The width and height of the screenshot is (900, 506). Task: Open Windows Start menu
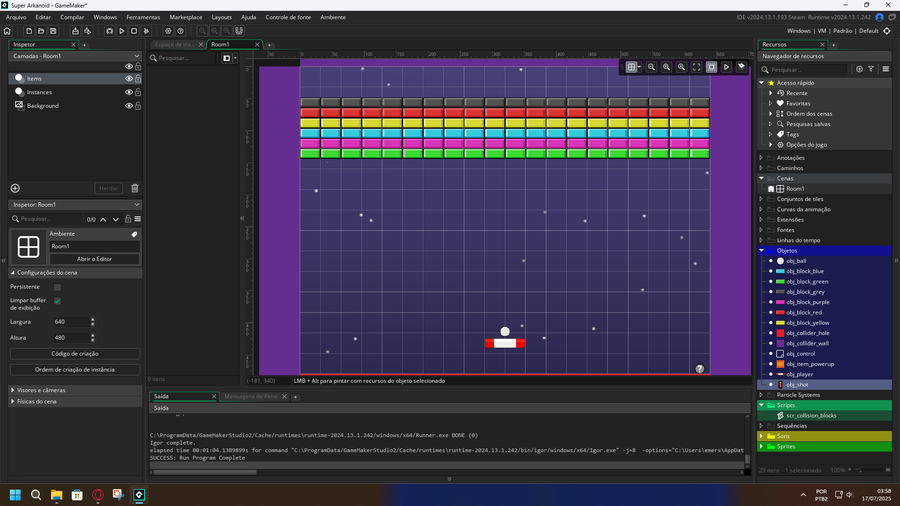[15, 495]
